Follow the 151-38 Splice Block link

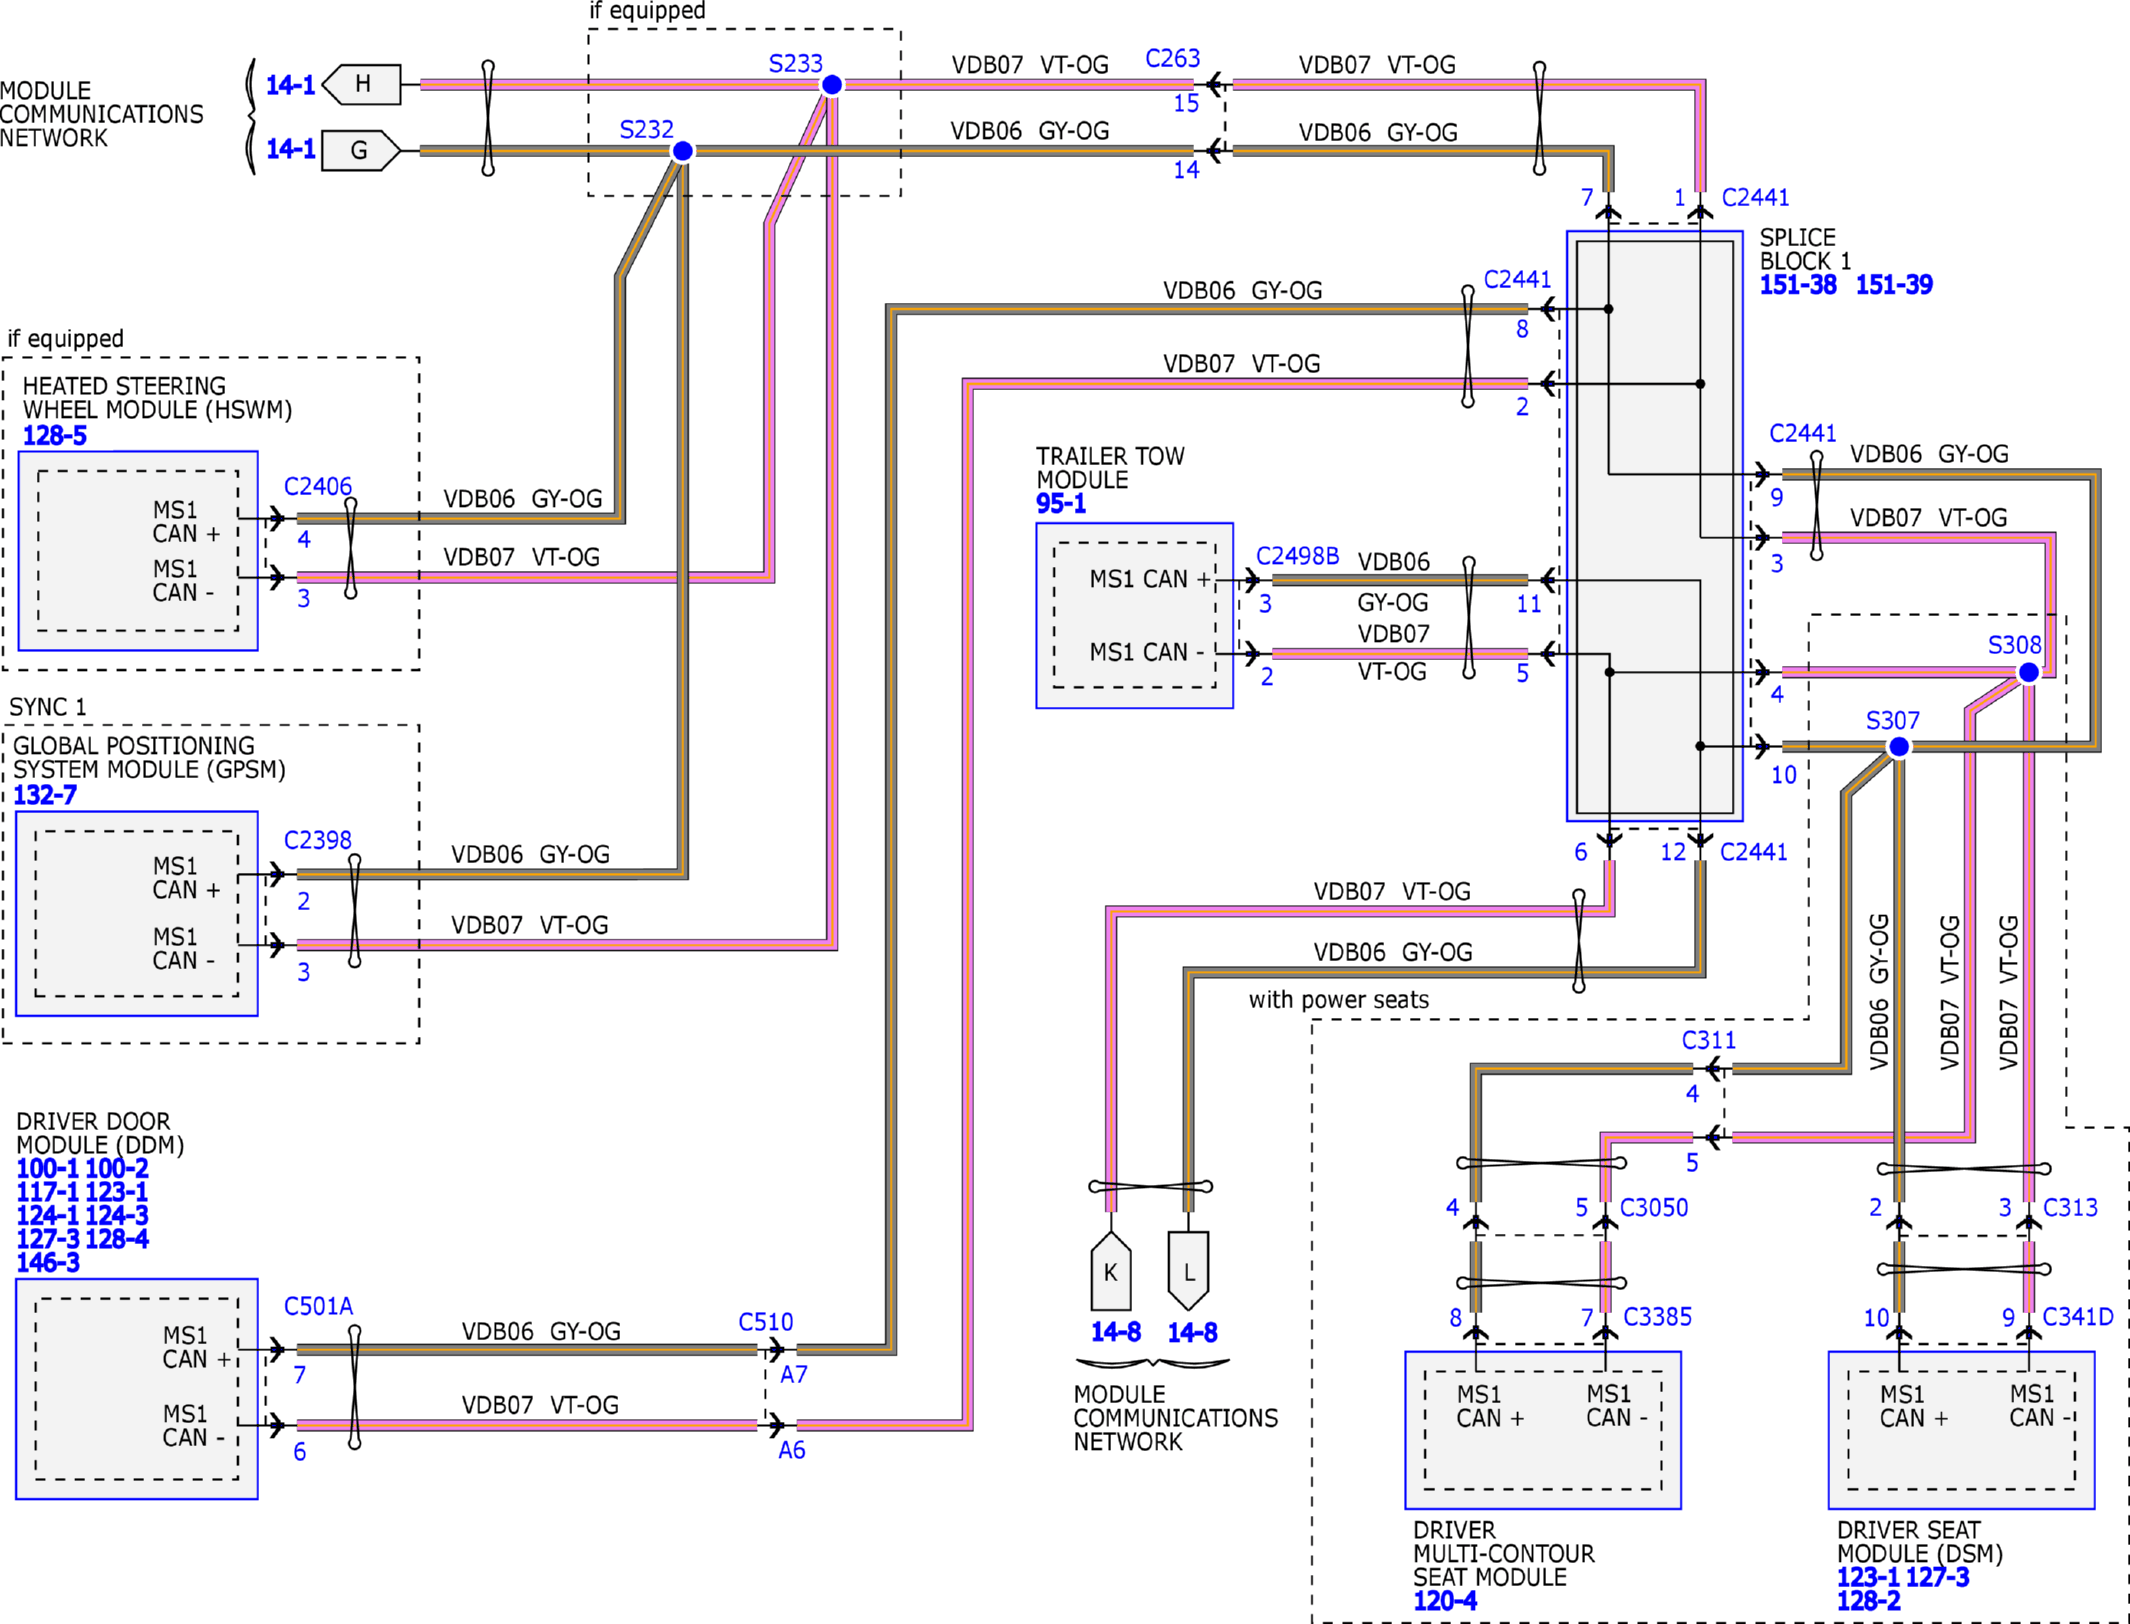1798,285
